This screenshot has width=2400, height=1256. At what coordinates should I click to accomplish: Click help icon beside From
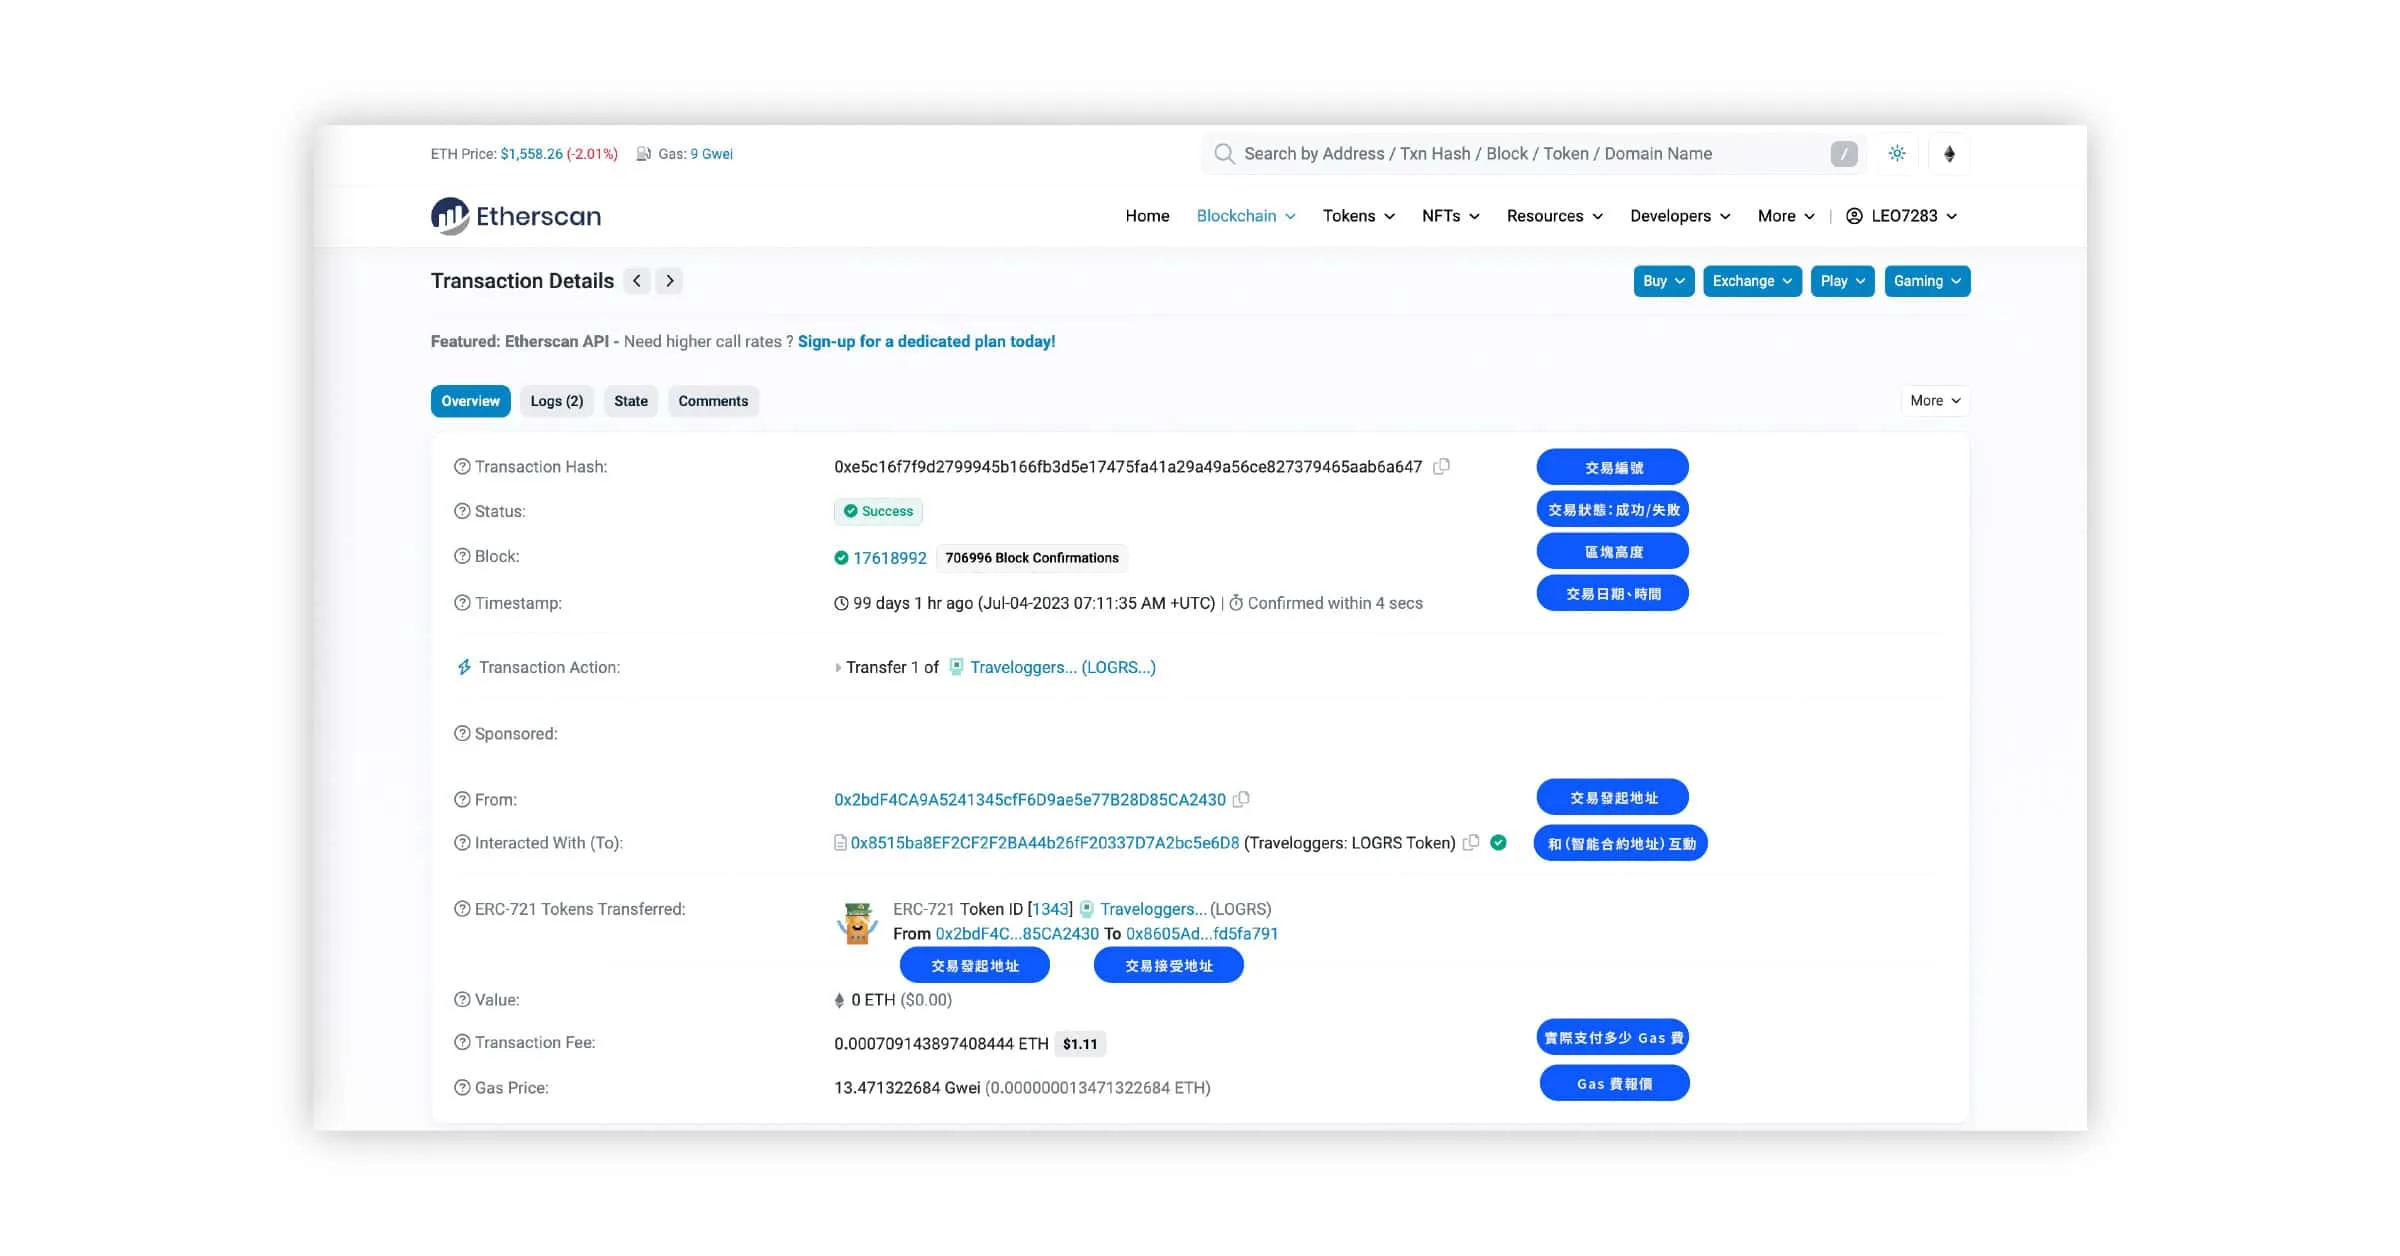(x=462, y=800)
